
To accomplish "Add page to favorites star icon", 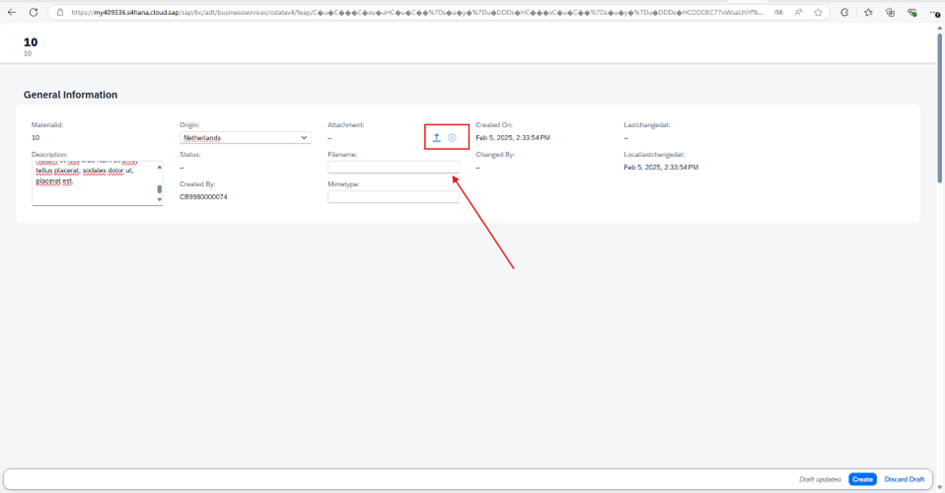I will (x=818, y=13).
